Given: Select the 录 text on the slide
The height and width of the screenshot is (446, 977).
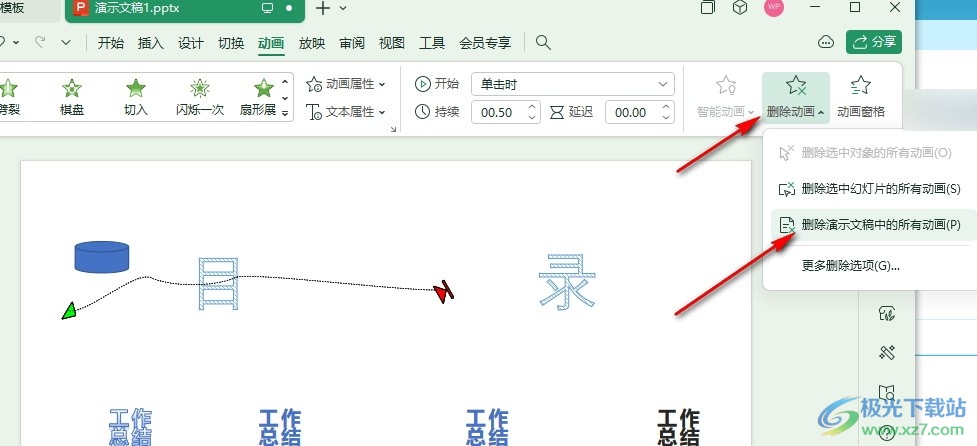Looking at the screenshot, I should tap(568, 282).
